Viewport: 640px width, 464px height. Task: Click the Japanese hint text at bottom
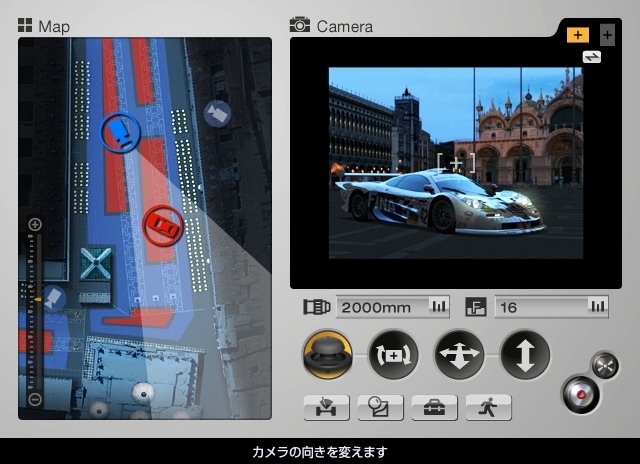(320, 452)
